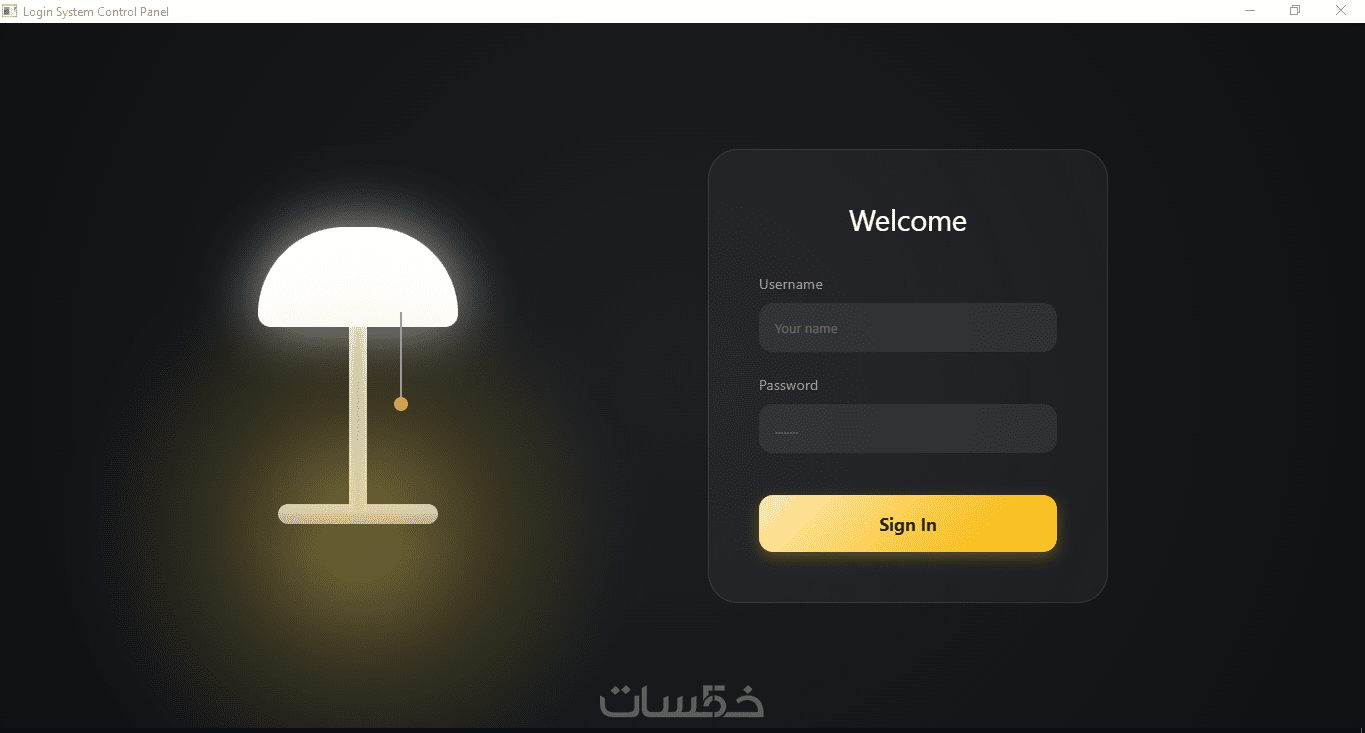This screenshot has height=733, width=1365.
Task: Click empty card area below Sign In
Action: tap(908, 578)
